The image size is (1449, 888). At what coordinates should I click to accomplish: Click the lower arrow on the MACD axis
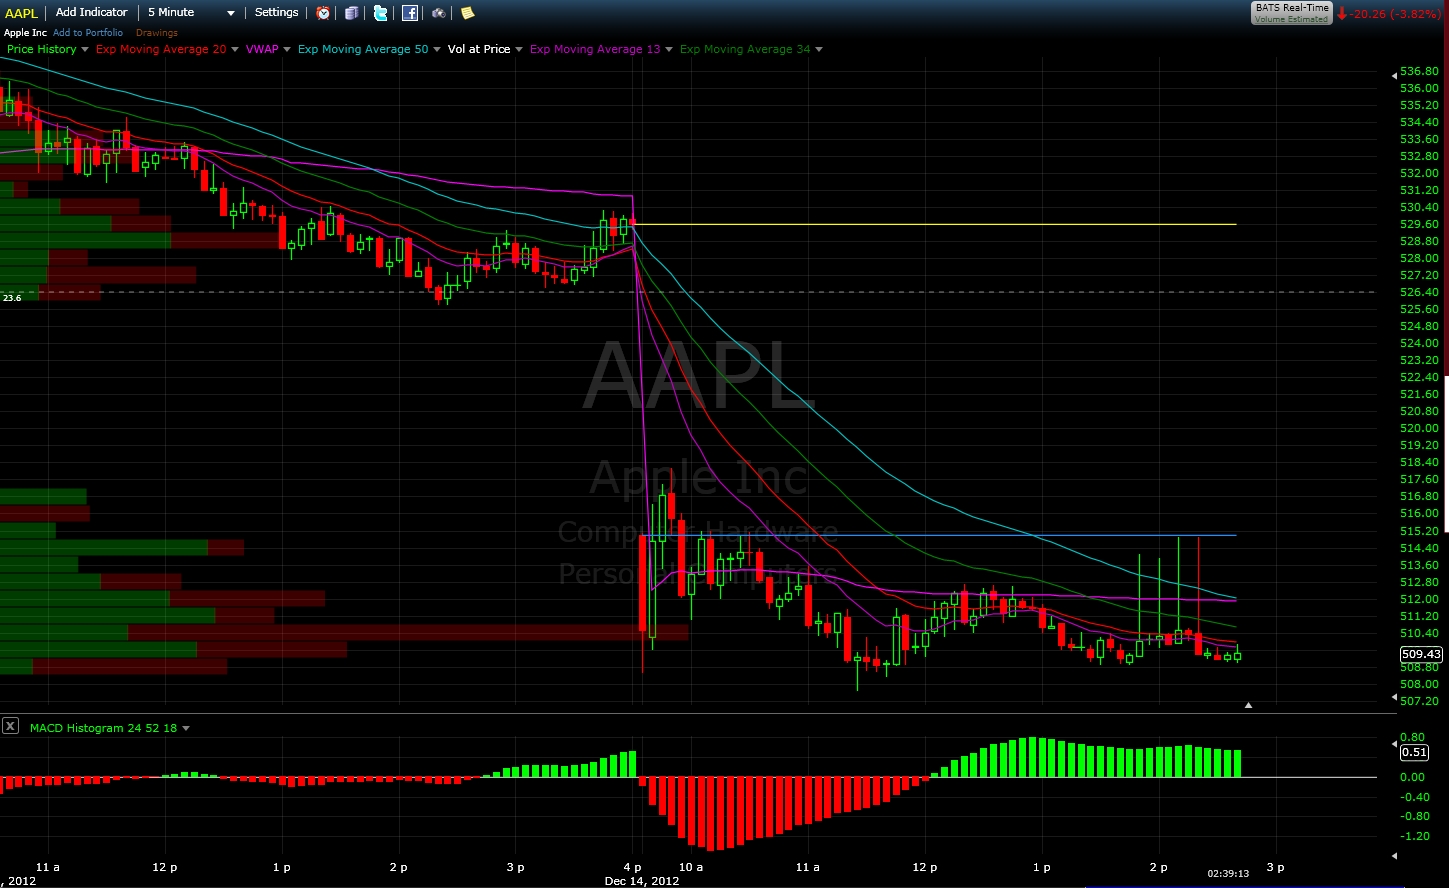coord(1395,856)
